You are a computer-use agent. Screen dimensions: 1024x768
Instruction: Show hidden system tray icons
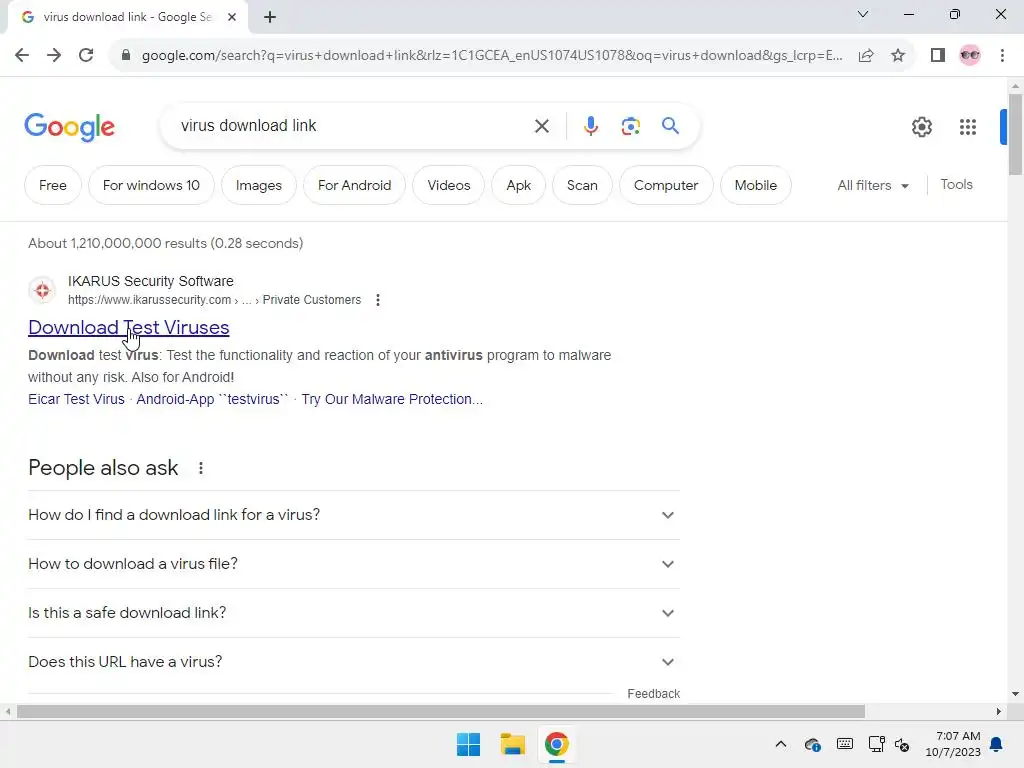tap(780, 744)
